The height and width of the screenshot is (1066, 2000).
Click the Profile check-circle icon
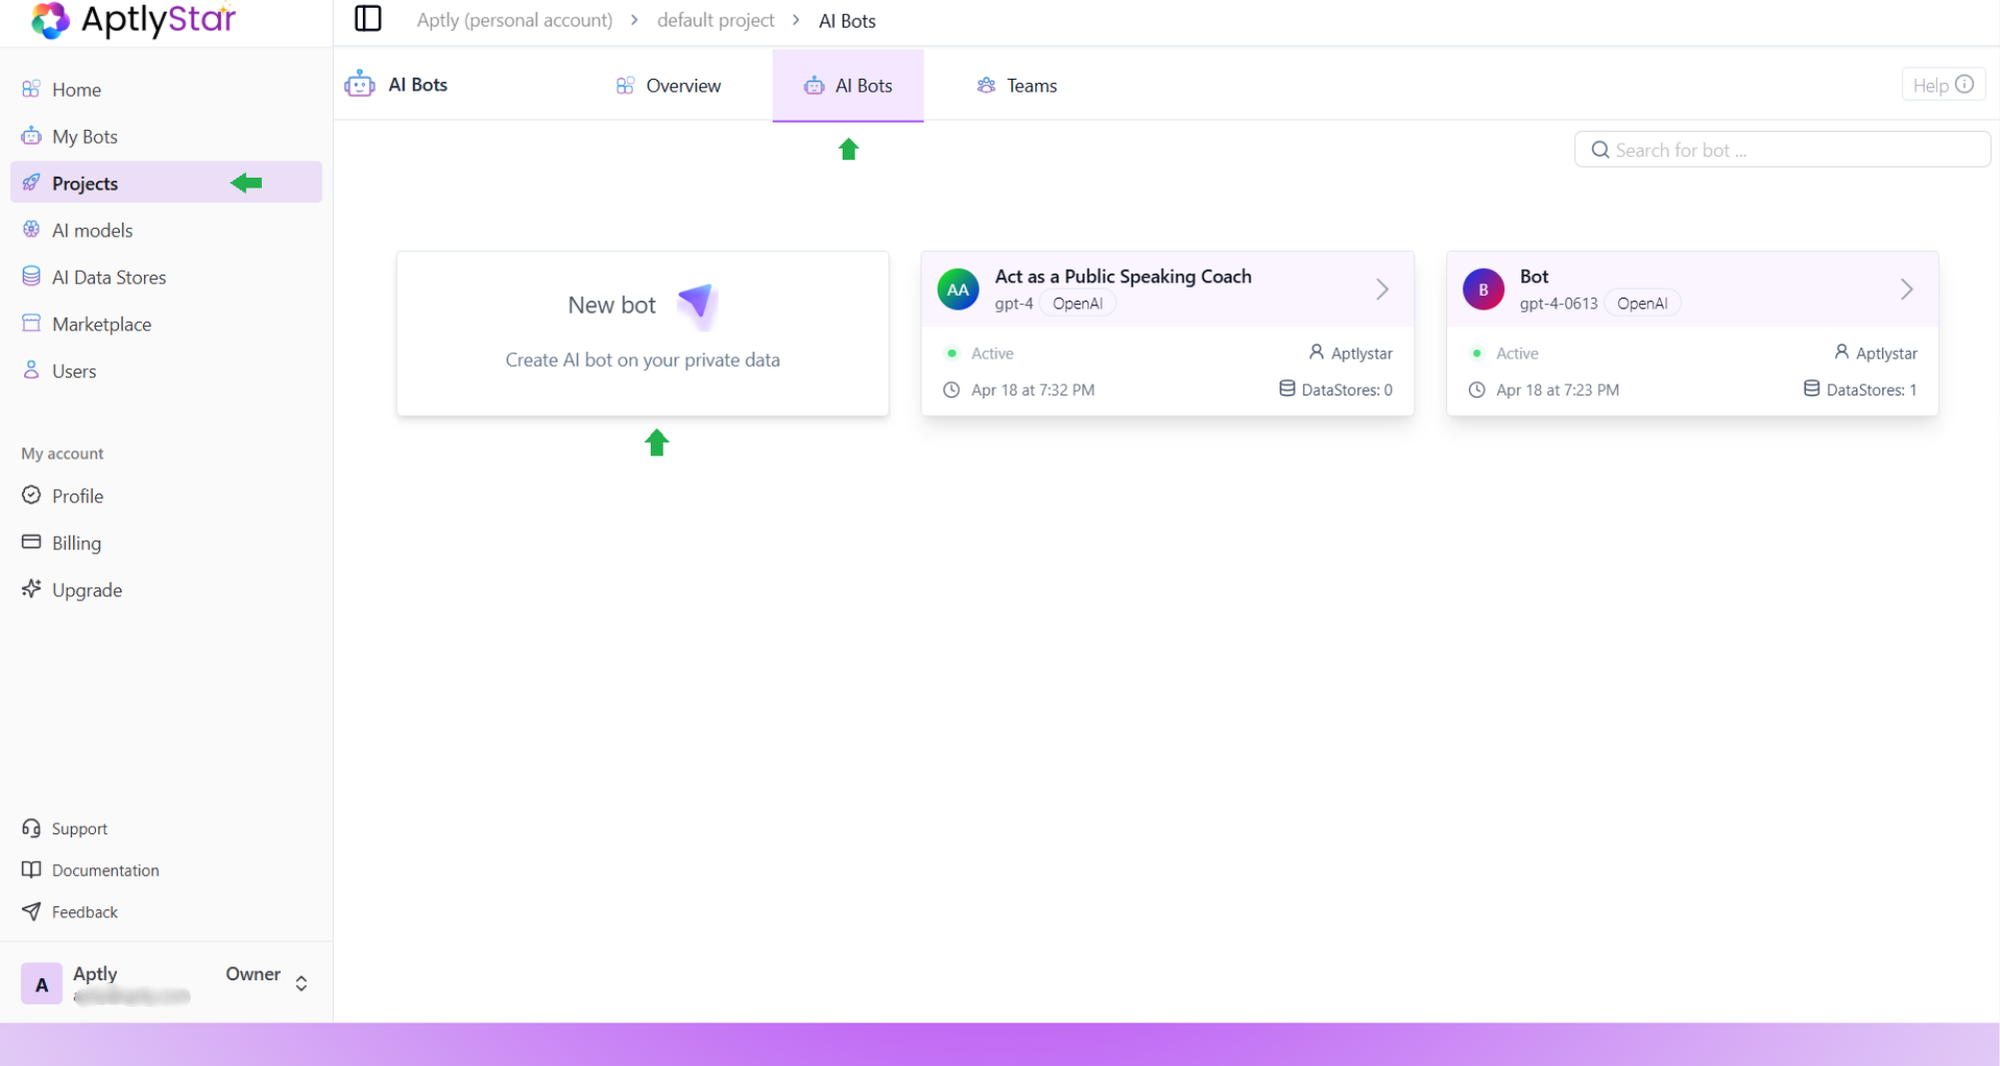click(31, 495)
